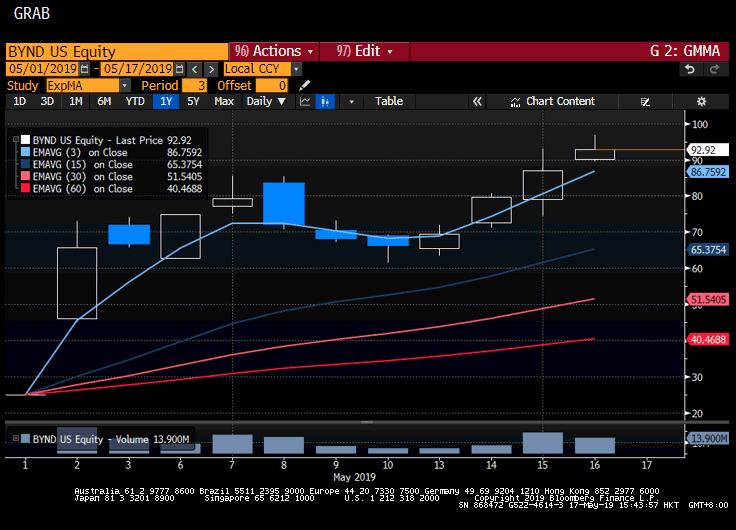Click the blue candlestick for May 8
Image resolution: width=736 pixels, height=530 pixels.
pos(284,203)
